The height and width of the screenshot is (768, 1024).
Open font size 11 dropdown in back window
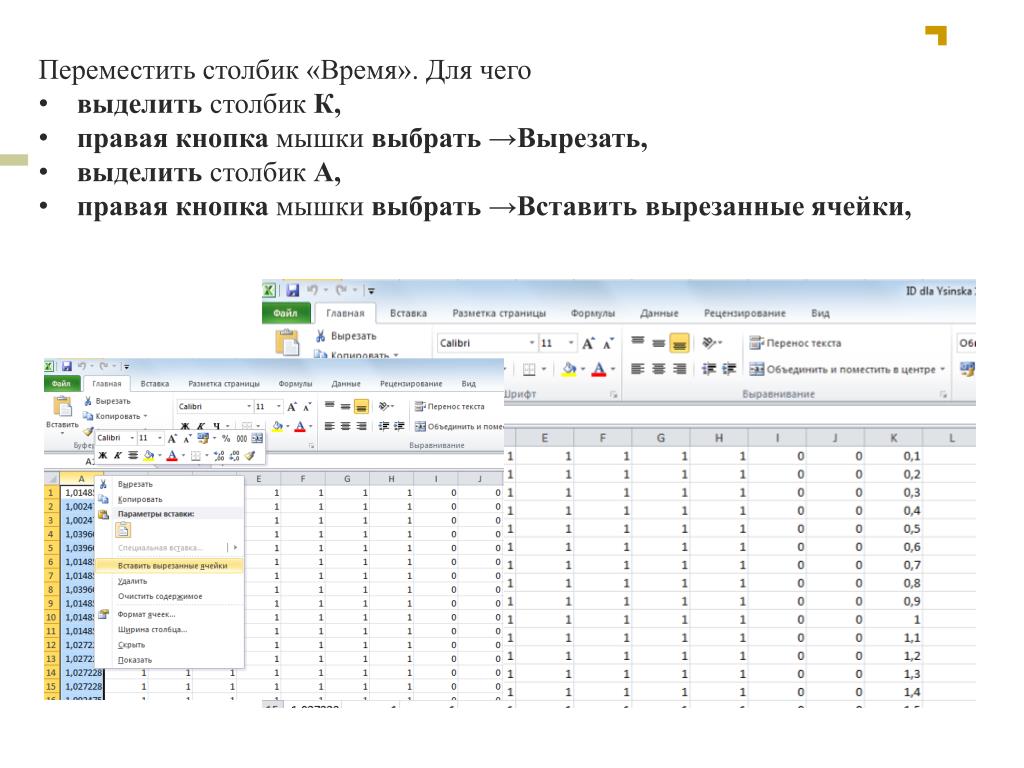[x=571, y=343]
